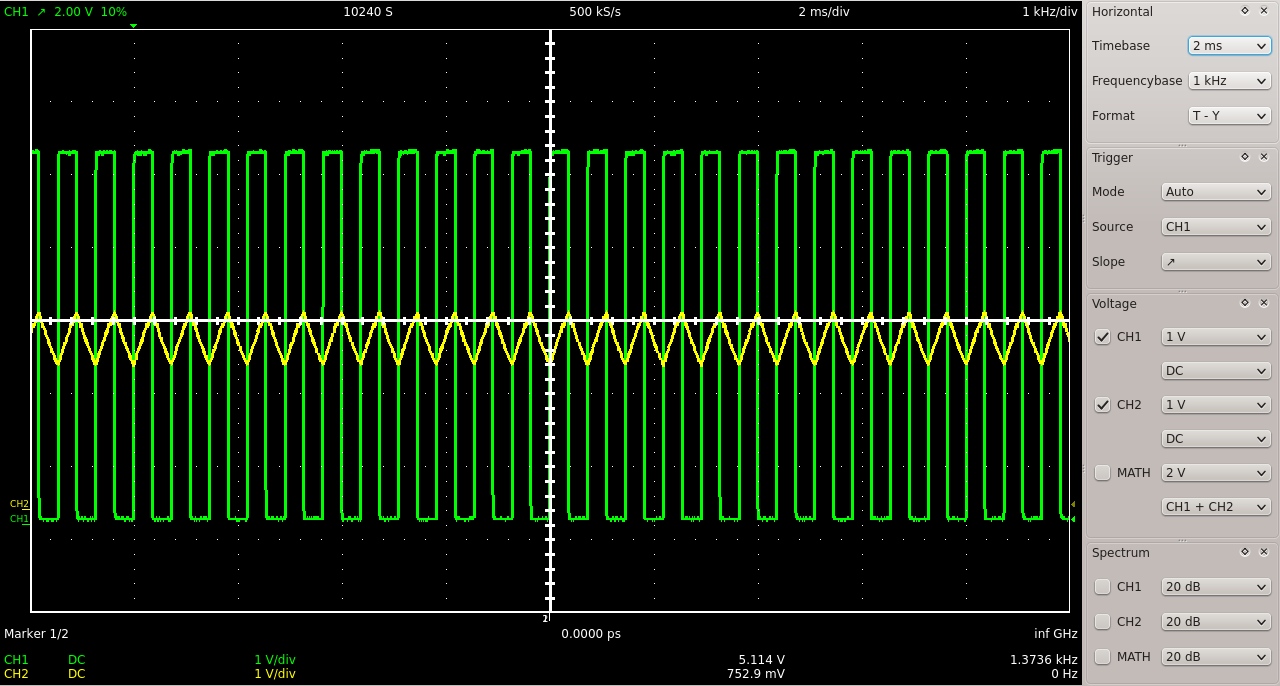Open the Format dropdown showing T - Y
The height and width of the screenshot is (686, 1280).
(x=1229, y=116)
